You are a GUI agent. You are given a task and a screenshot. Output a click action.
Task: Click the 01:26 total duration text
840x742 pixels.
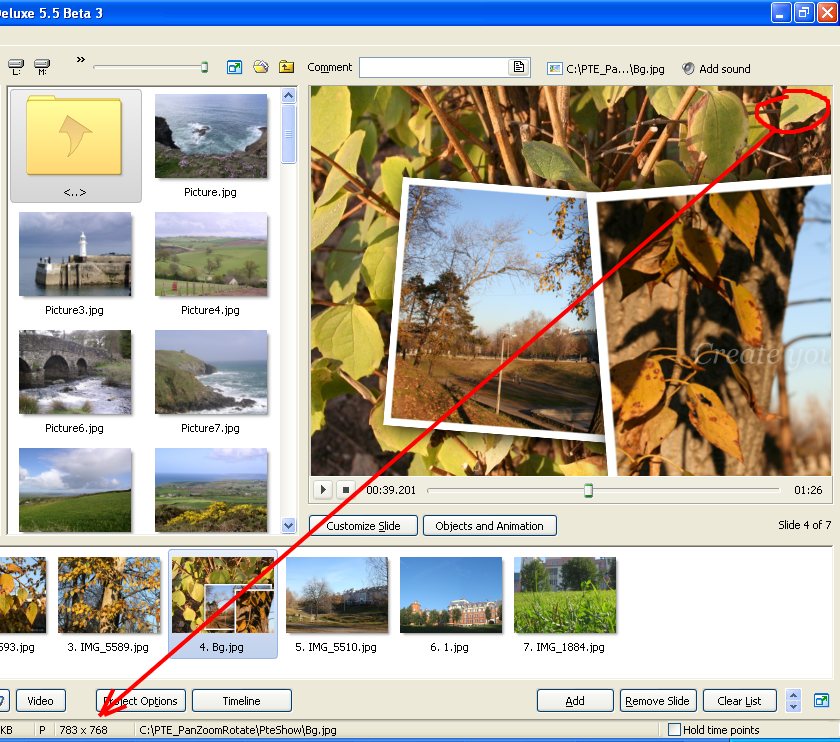click(808, 490)
